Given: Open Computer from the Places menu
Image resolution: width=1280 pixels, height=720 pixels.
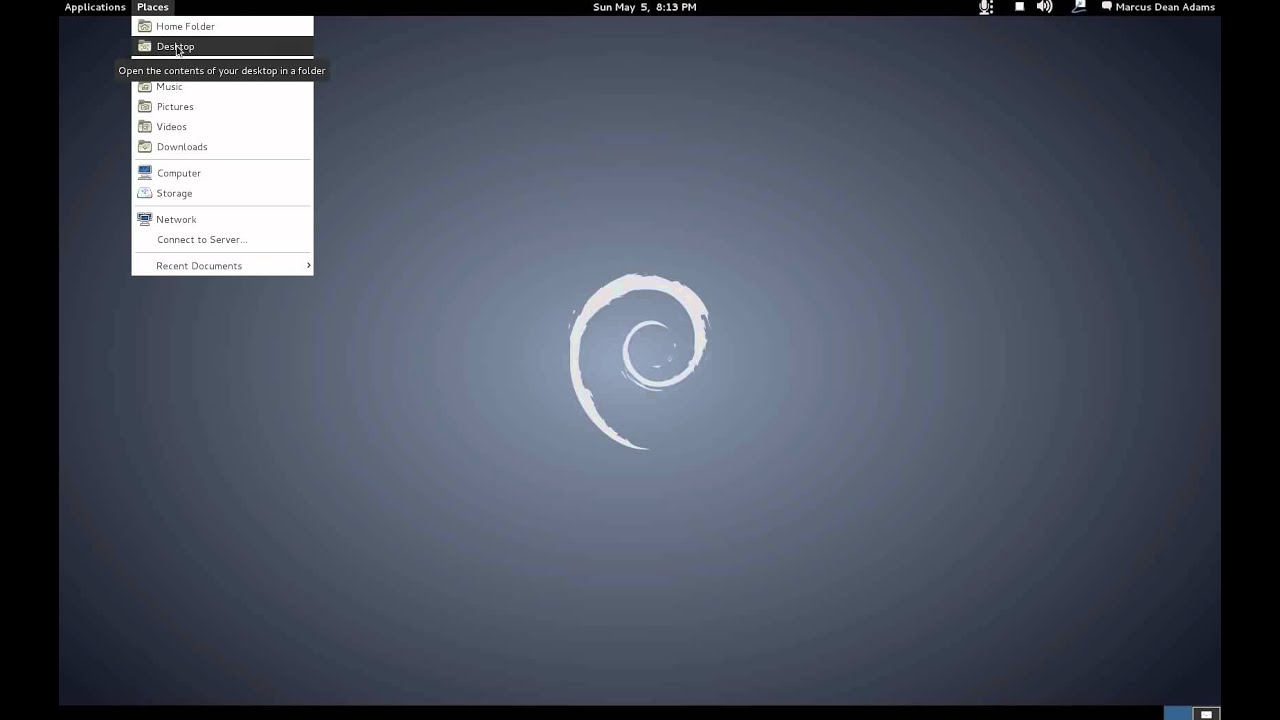Looking at the screenshot, I should click(x=222, y=173).
